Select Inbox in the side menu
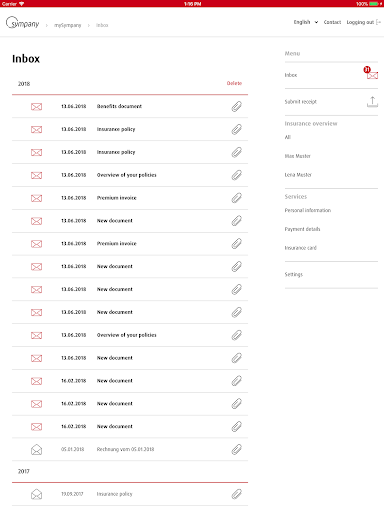The width and height of the screenshot is (384, 512). tap(291, 75)
